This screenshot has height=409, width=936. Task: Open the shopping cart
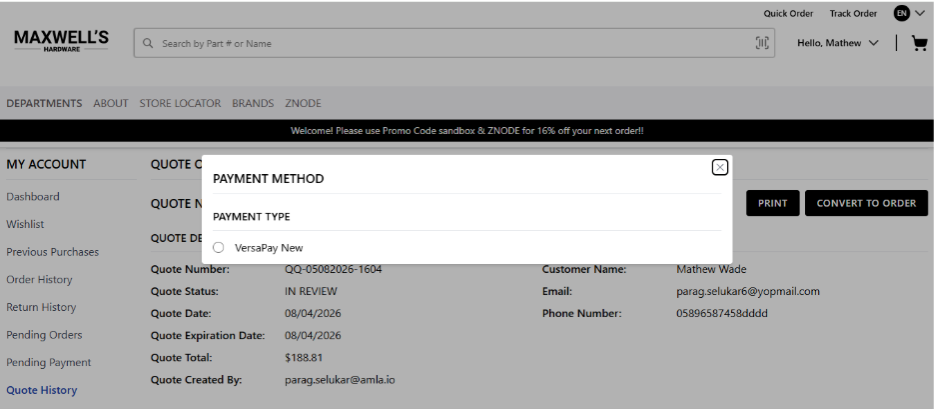point(919,43)
